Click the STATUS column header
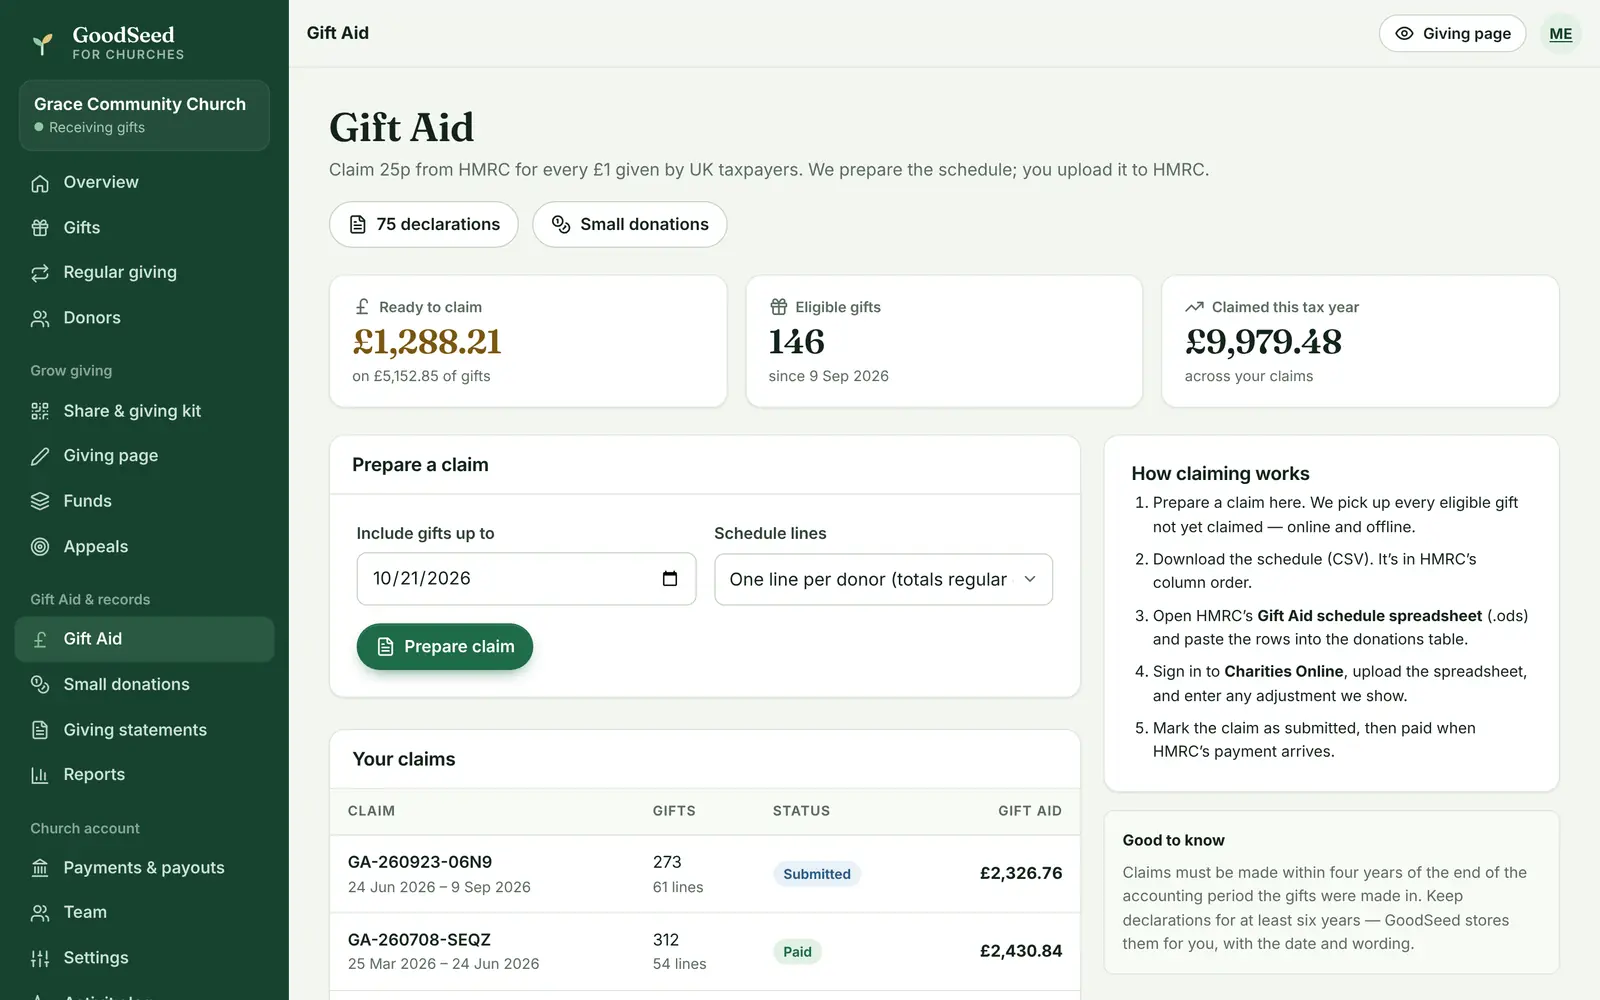Image resolution: width=1600 pixels, height=1000 pixels. [x=801, y=811]
